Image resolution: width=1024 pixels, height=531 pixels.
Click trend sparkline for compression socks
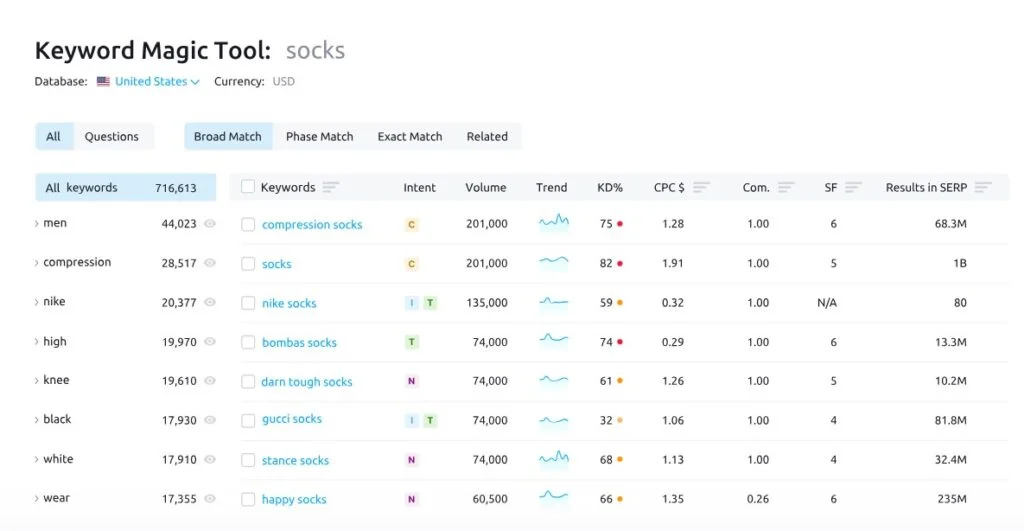tap(554, 222)
